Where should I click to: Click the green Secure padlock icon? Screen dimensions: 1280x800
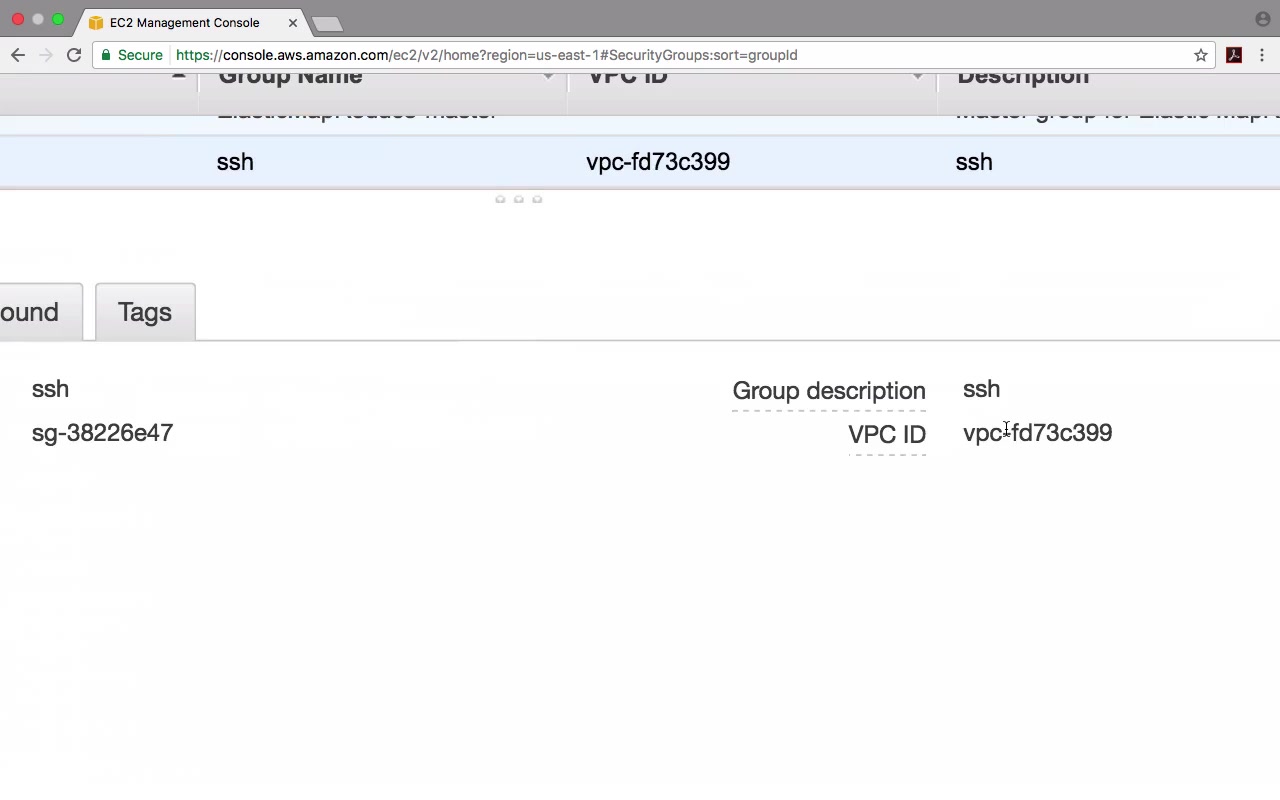click(x=106, y=55)
